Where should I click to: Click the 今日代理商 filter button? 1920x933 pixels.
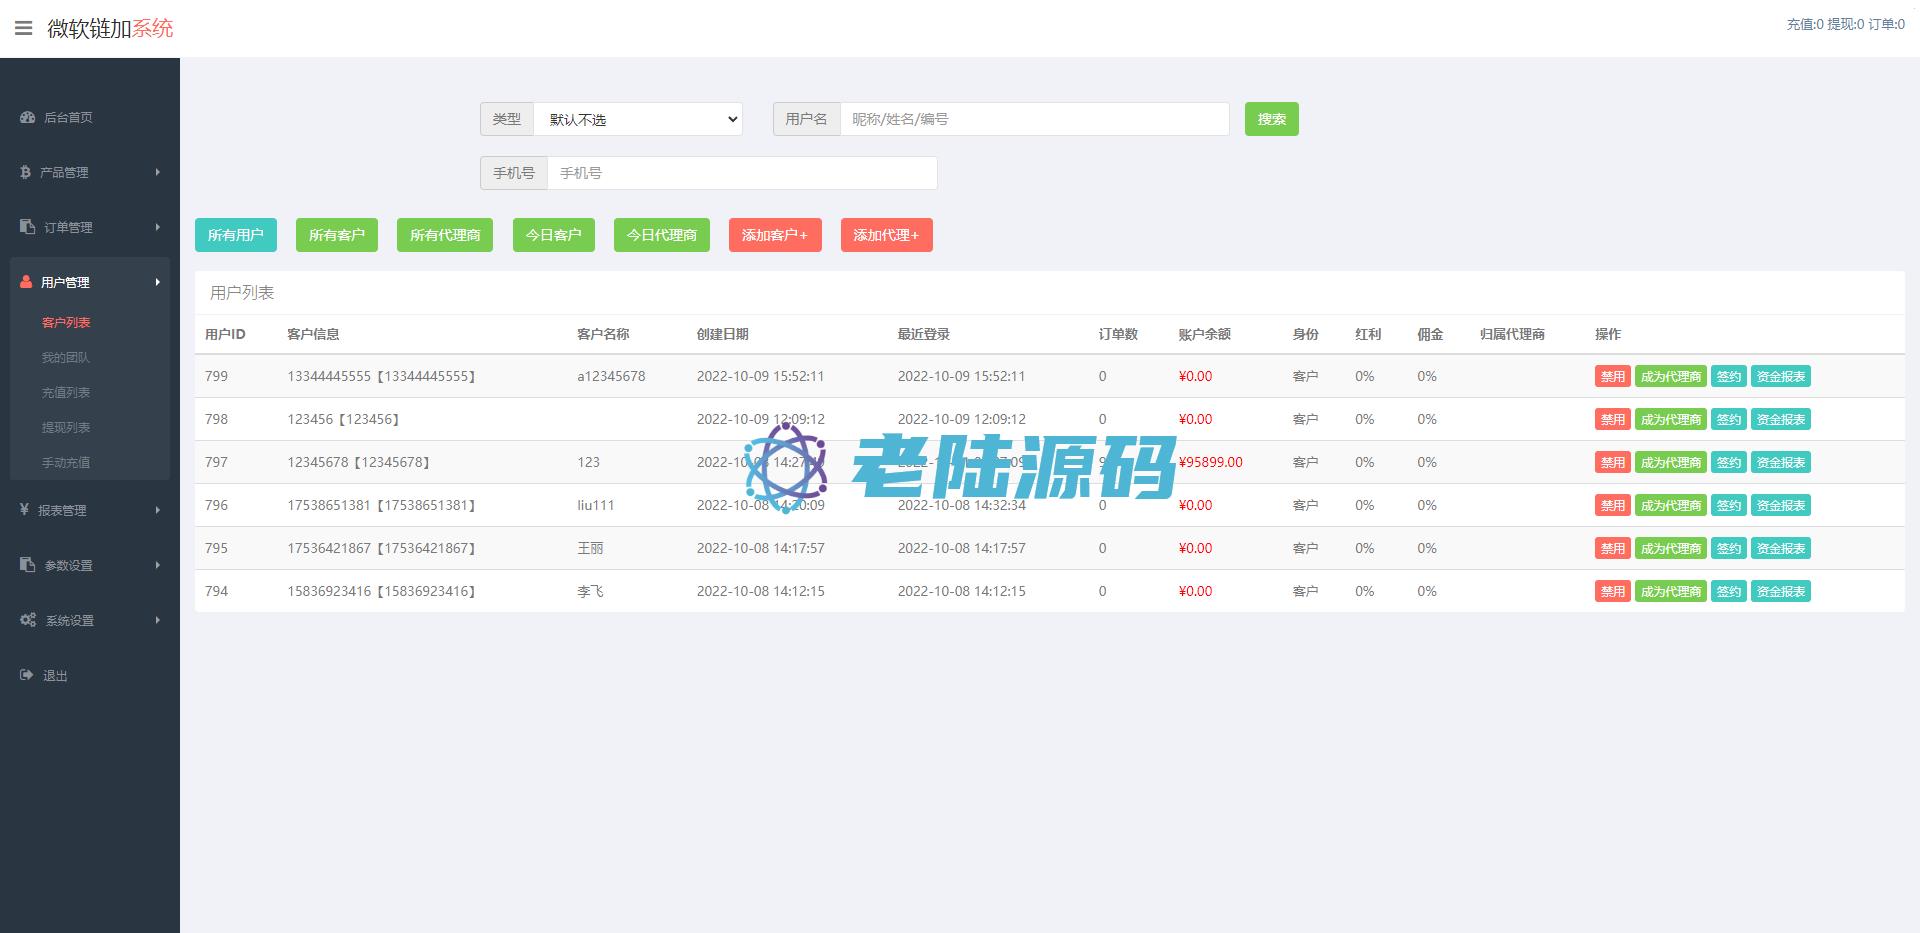point(662,235)
